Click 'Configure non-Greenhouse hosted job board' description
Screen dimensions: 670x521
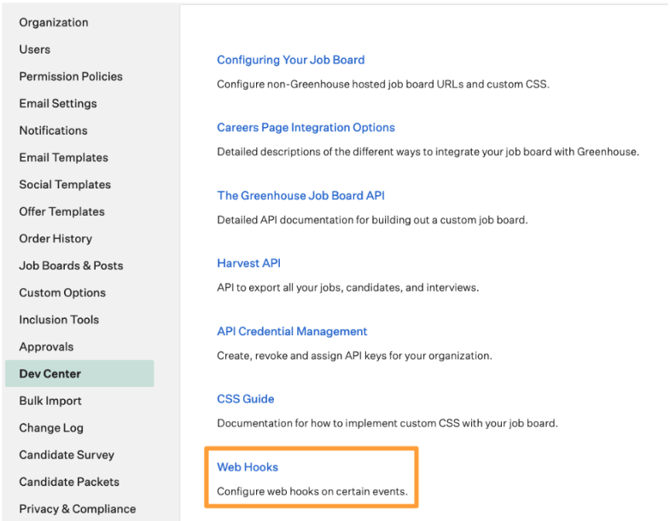click(x=383, y=84)
